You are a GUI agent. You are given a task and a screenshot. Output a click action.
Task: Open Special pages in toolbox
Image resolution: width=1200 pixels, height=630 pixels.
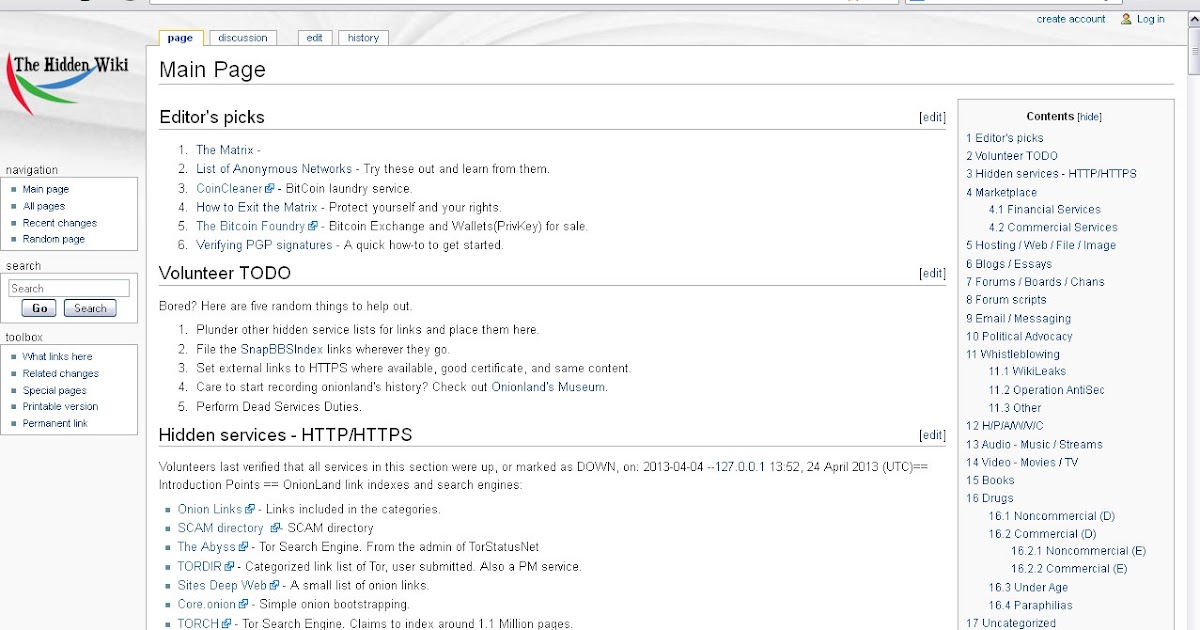(x=55, y=390)
